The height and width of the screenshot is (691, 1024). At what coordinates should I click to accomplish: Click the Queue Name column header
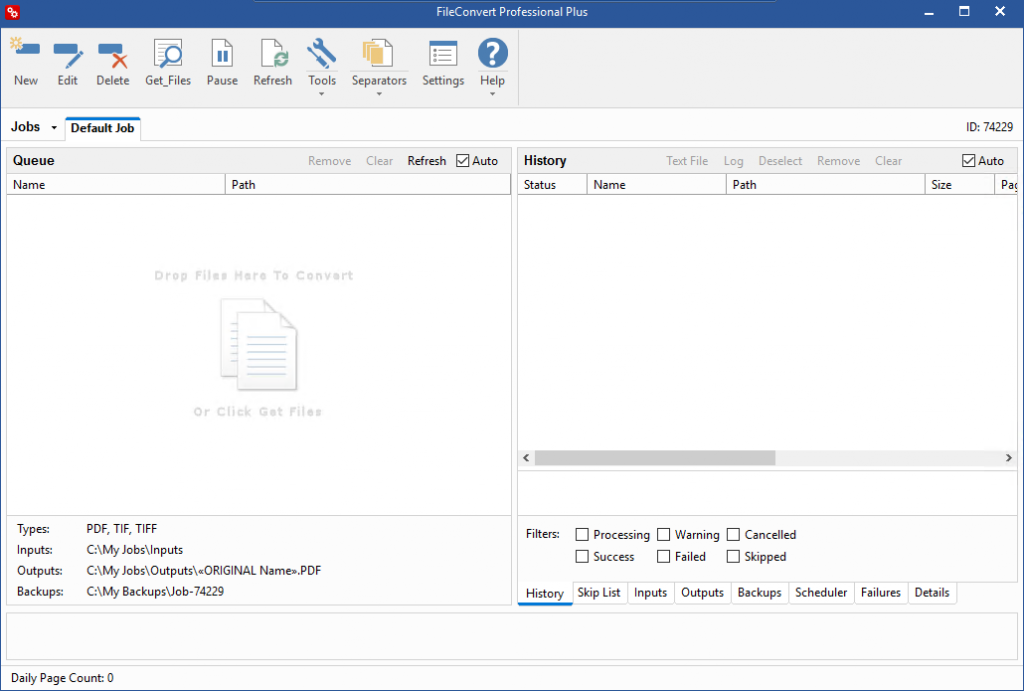point(116,185)
